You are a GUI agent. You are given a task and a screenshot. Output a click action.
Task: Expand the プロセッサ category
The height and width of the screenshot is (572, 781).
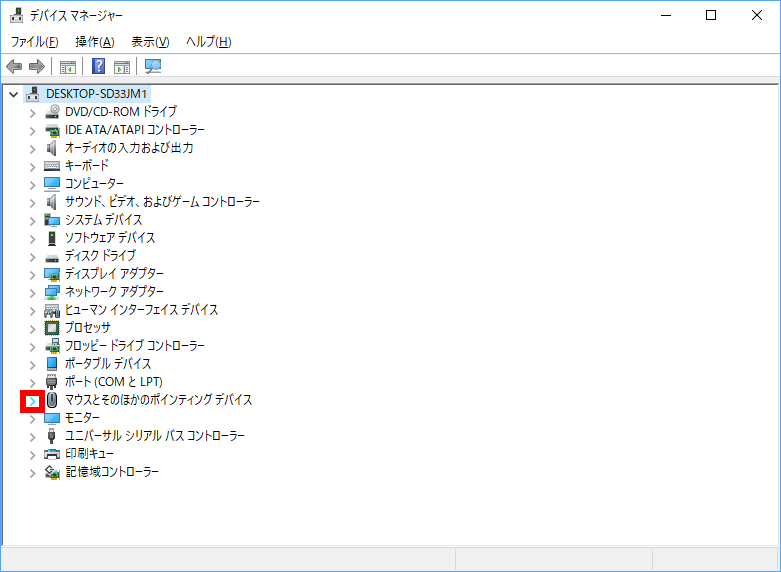[32, 329]
